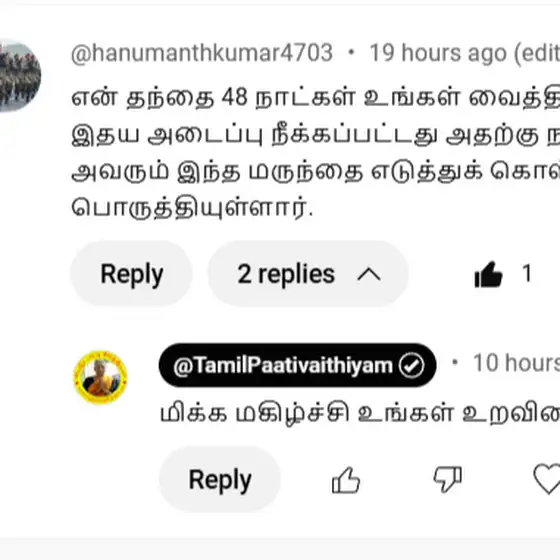Click the Tamil reply text under TamilPaativaithiyam

(360, 414)
